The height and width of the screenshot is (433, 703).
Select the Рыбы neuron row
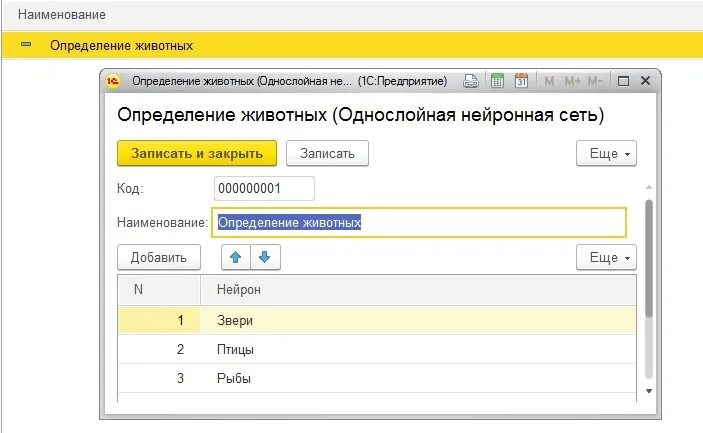377,378
